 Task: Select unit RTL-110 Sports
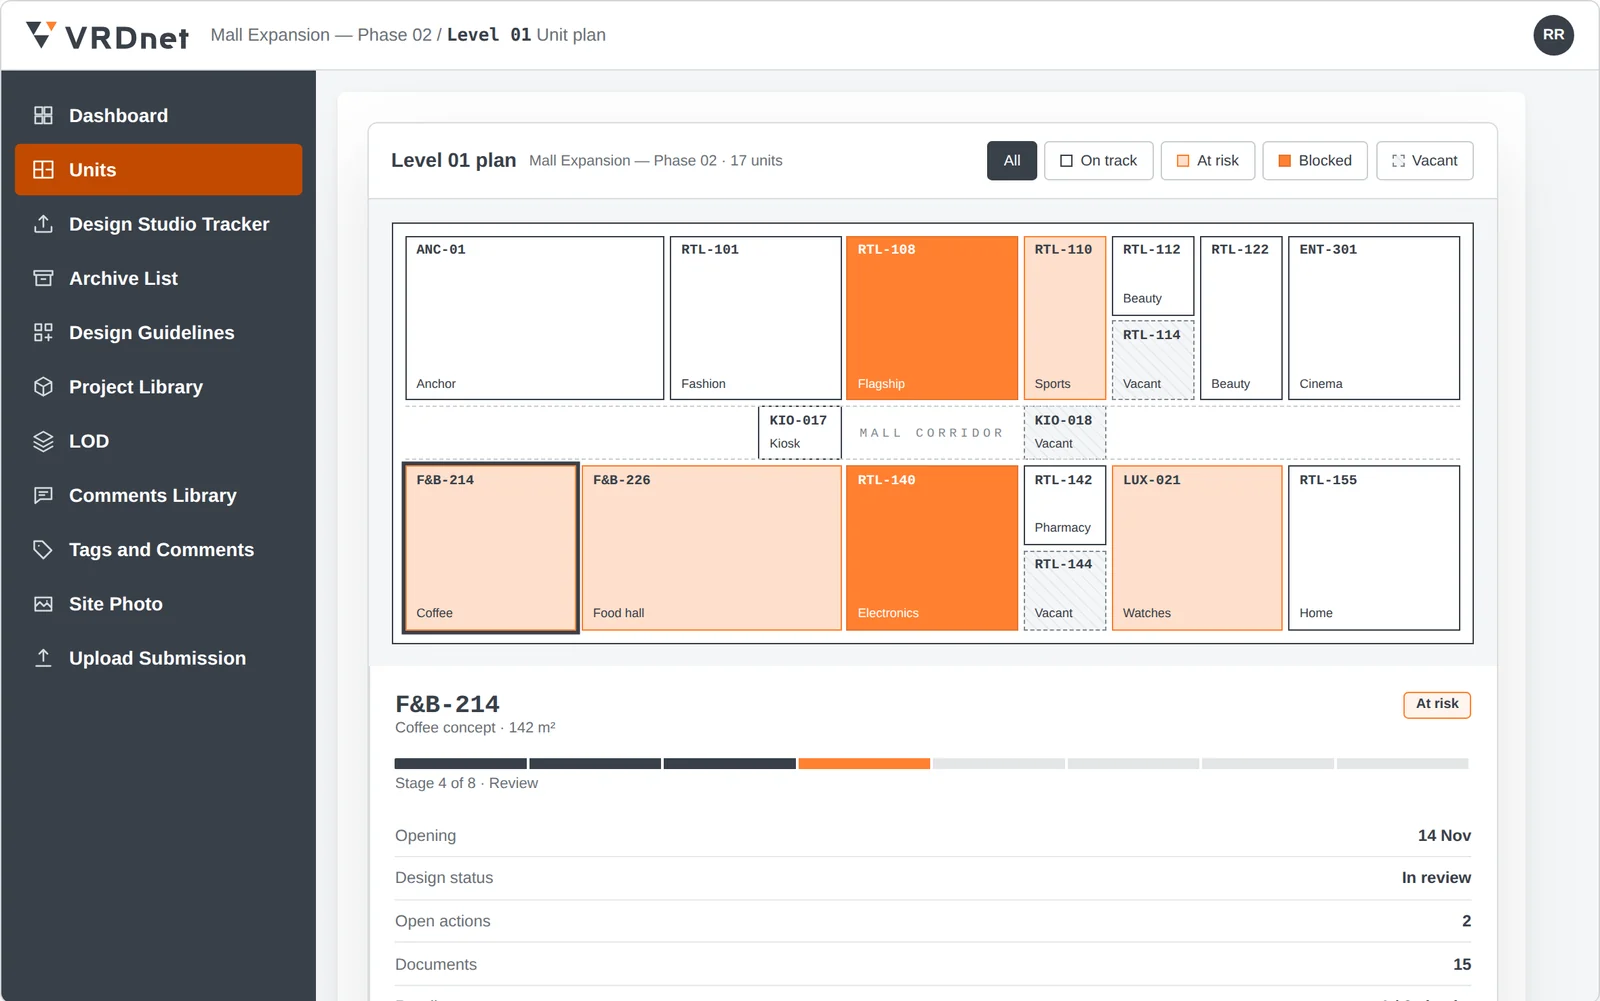click(1064, 318)
